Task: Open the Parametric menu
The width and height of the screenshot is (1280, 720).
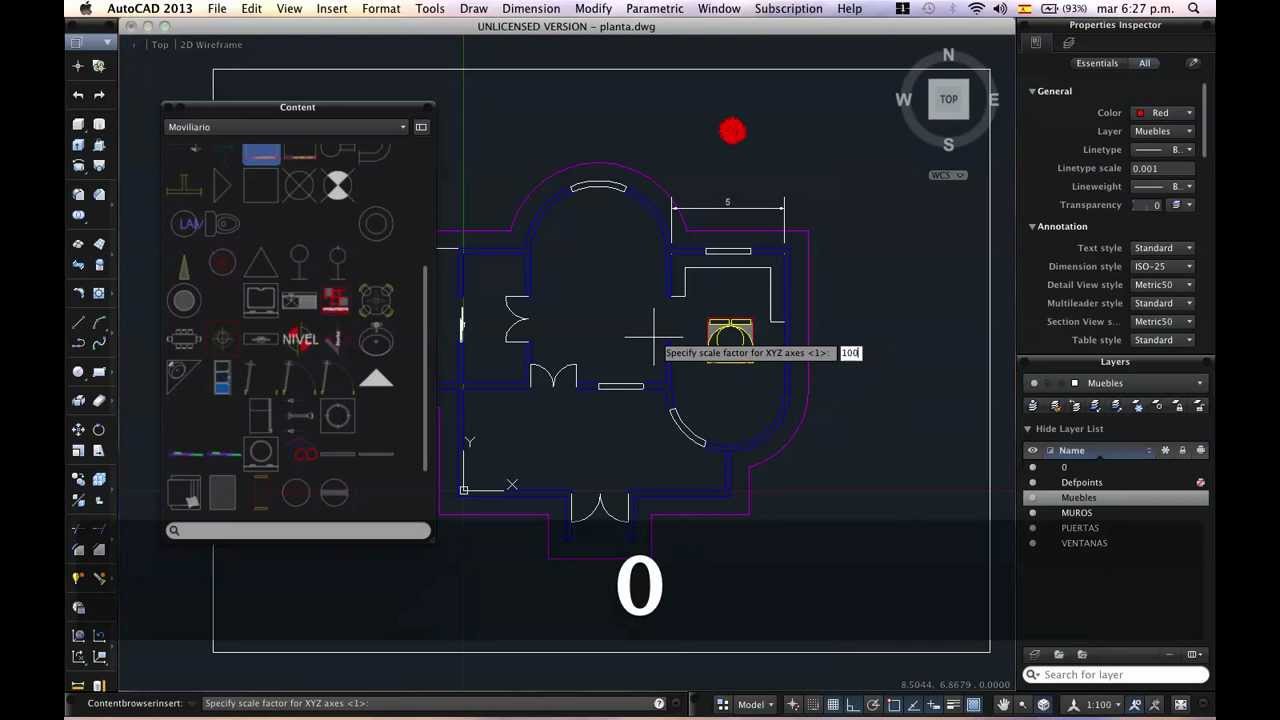Action: pos(655,9)
